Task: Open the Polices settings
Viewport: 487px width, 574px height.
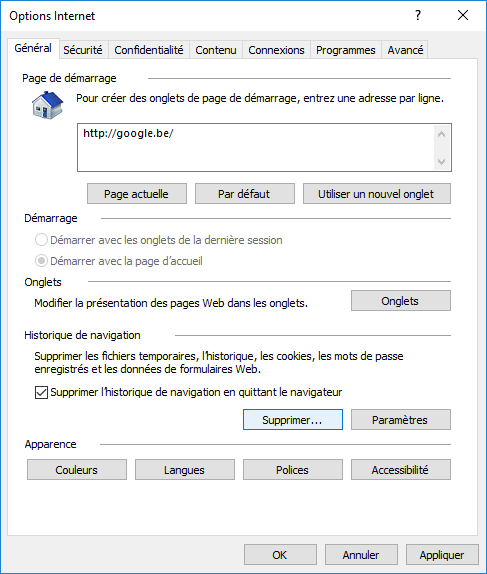Action: (x=293, y=470)
